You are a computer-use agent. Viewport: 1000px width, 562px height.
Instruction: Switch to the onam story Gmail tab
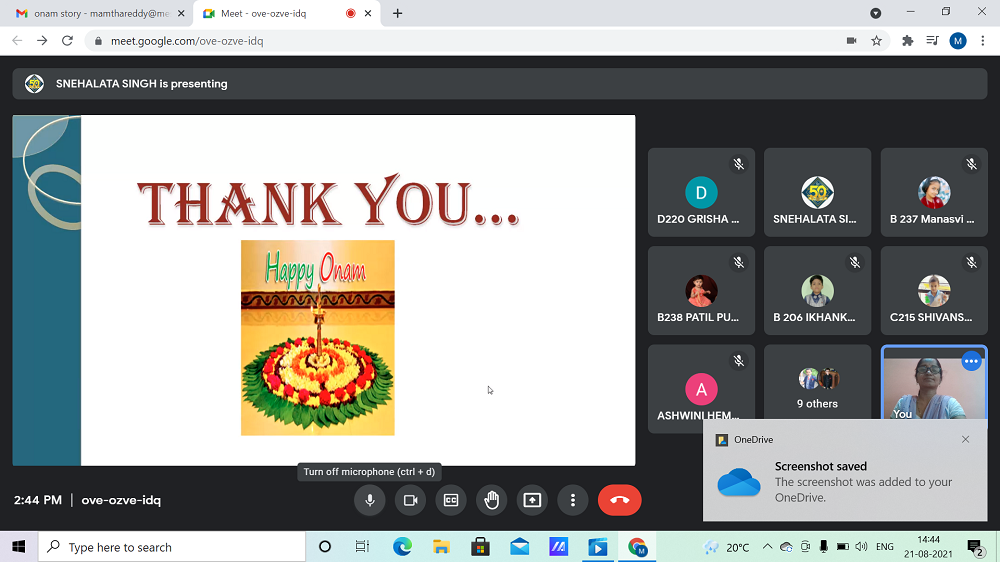pyautogui.click(x=95, y=13)
